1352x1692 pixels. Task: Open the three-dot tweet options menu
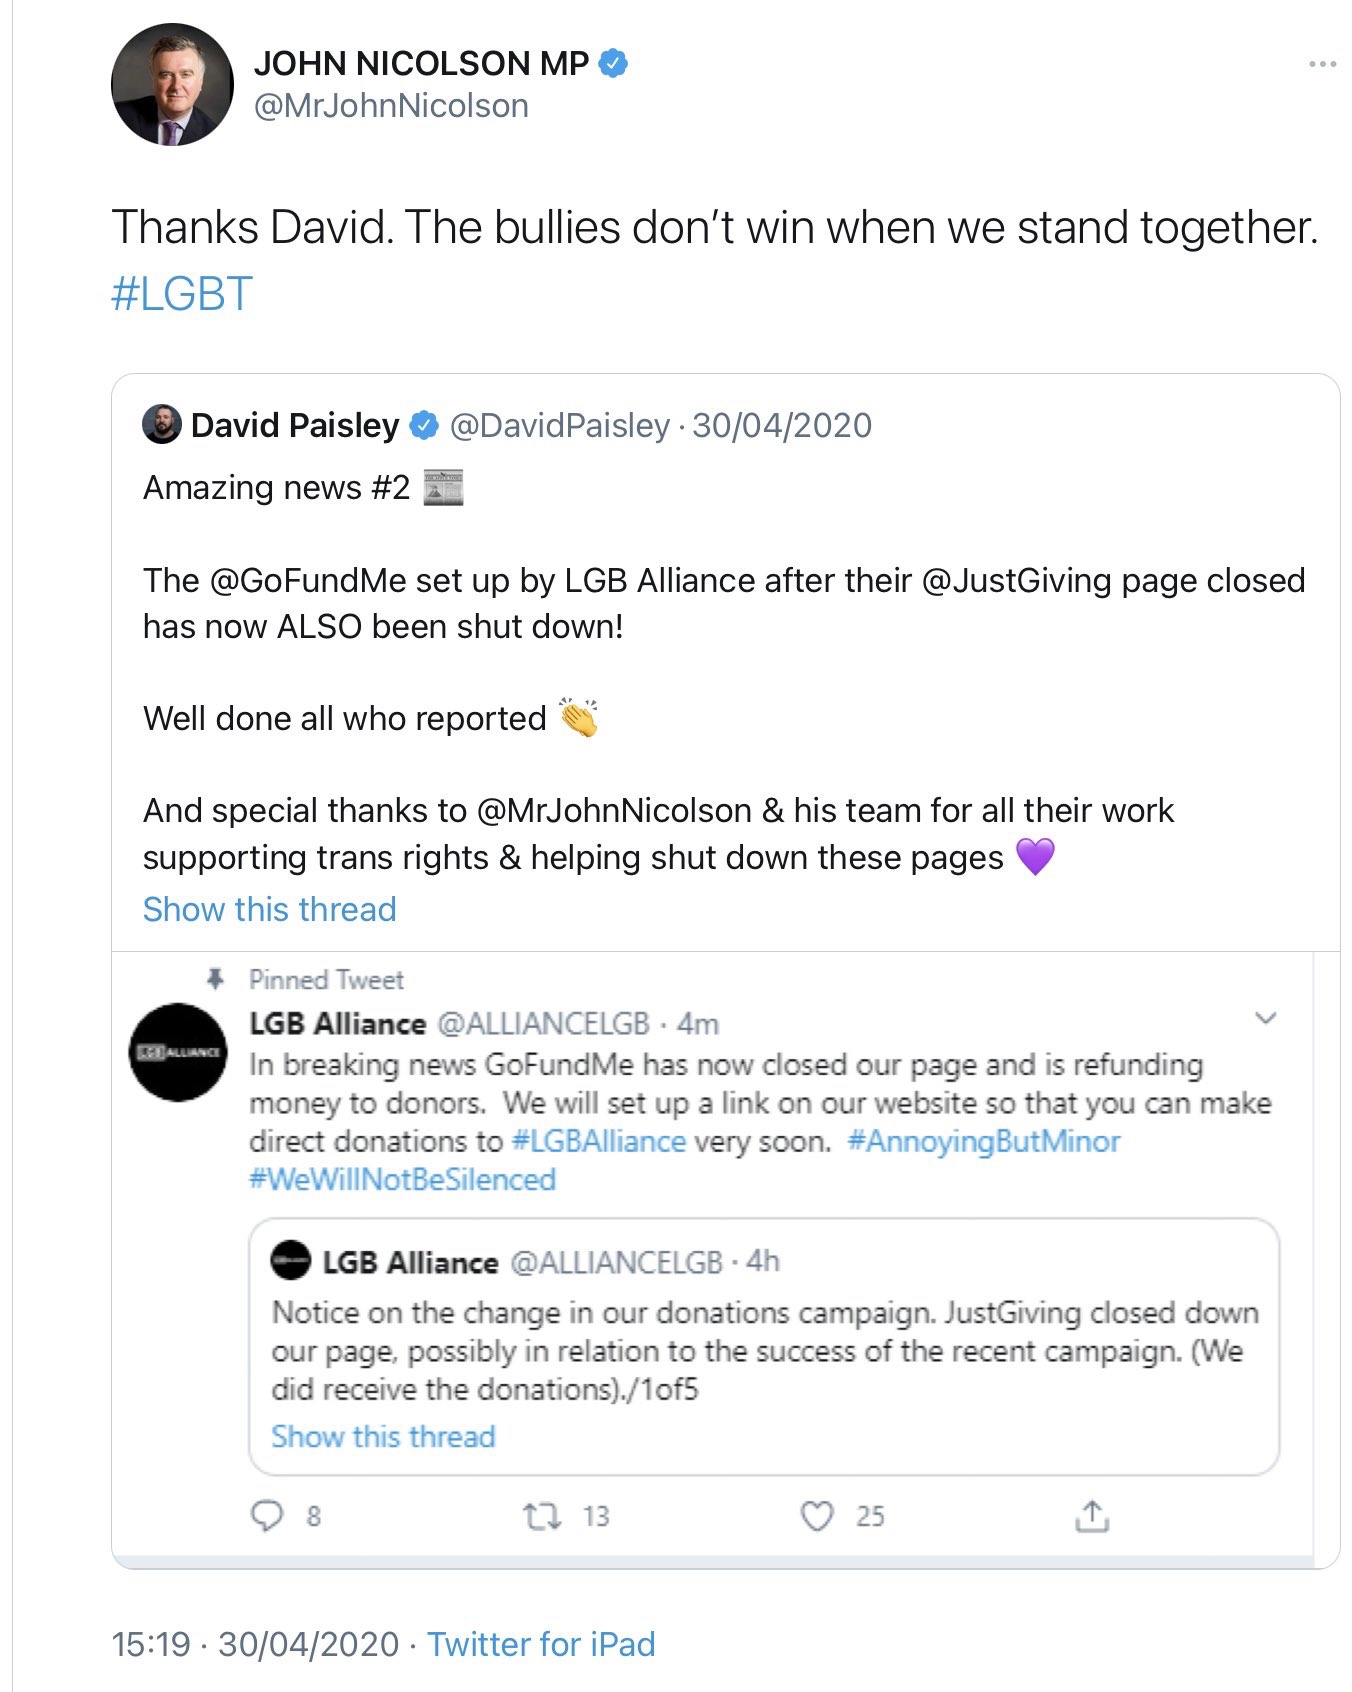(x=1322, y=64)
